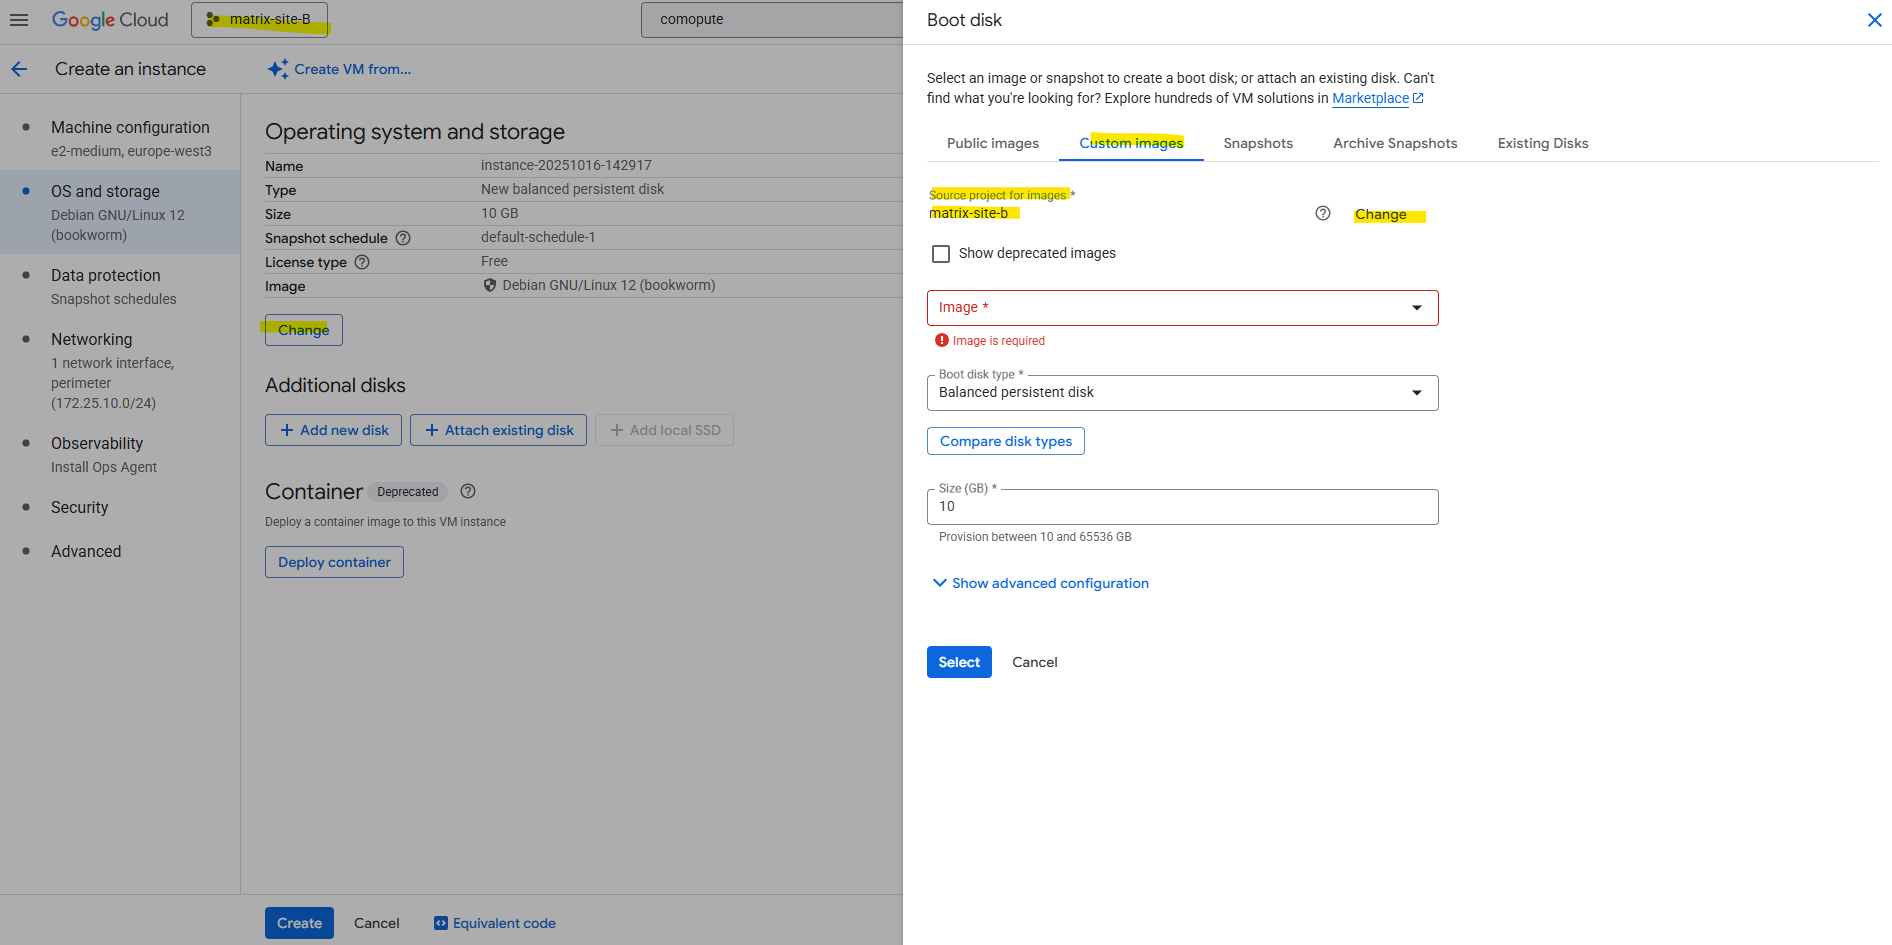The width and height of the screenshot is (1892, 945).
Task: Enable Show deprecated images checkbox
Action: [941, 254]
